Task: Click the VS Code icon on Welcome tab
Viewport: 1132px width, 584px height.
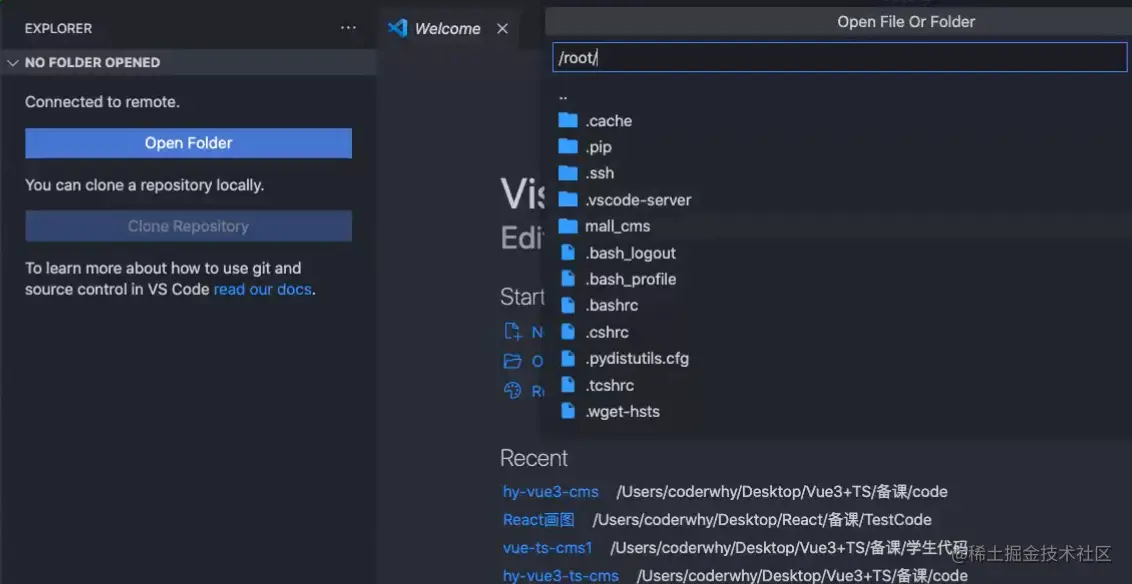Action: point(398,28)
